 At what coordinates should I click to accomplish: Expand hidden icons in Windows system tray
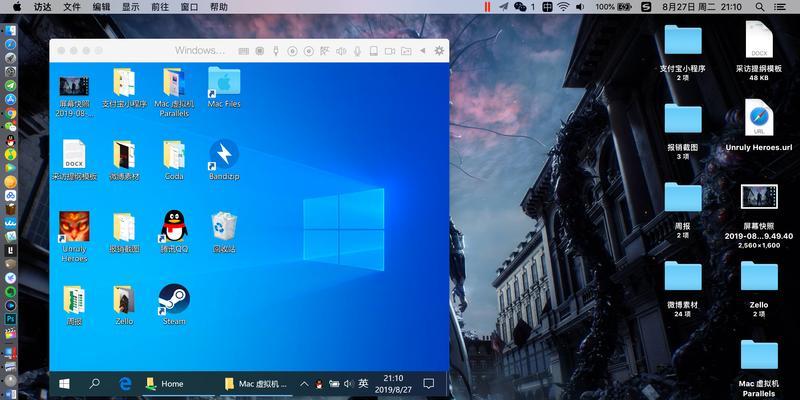304,384
